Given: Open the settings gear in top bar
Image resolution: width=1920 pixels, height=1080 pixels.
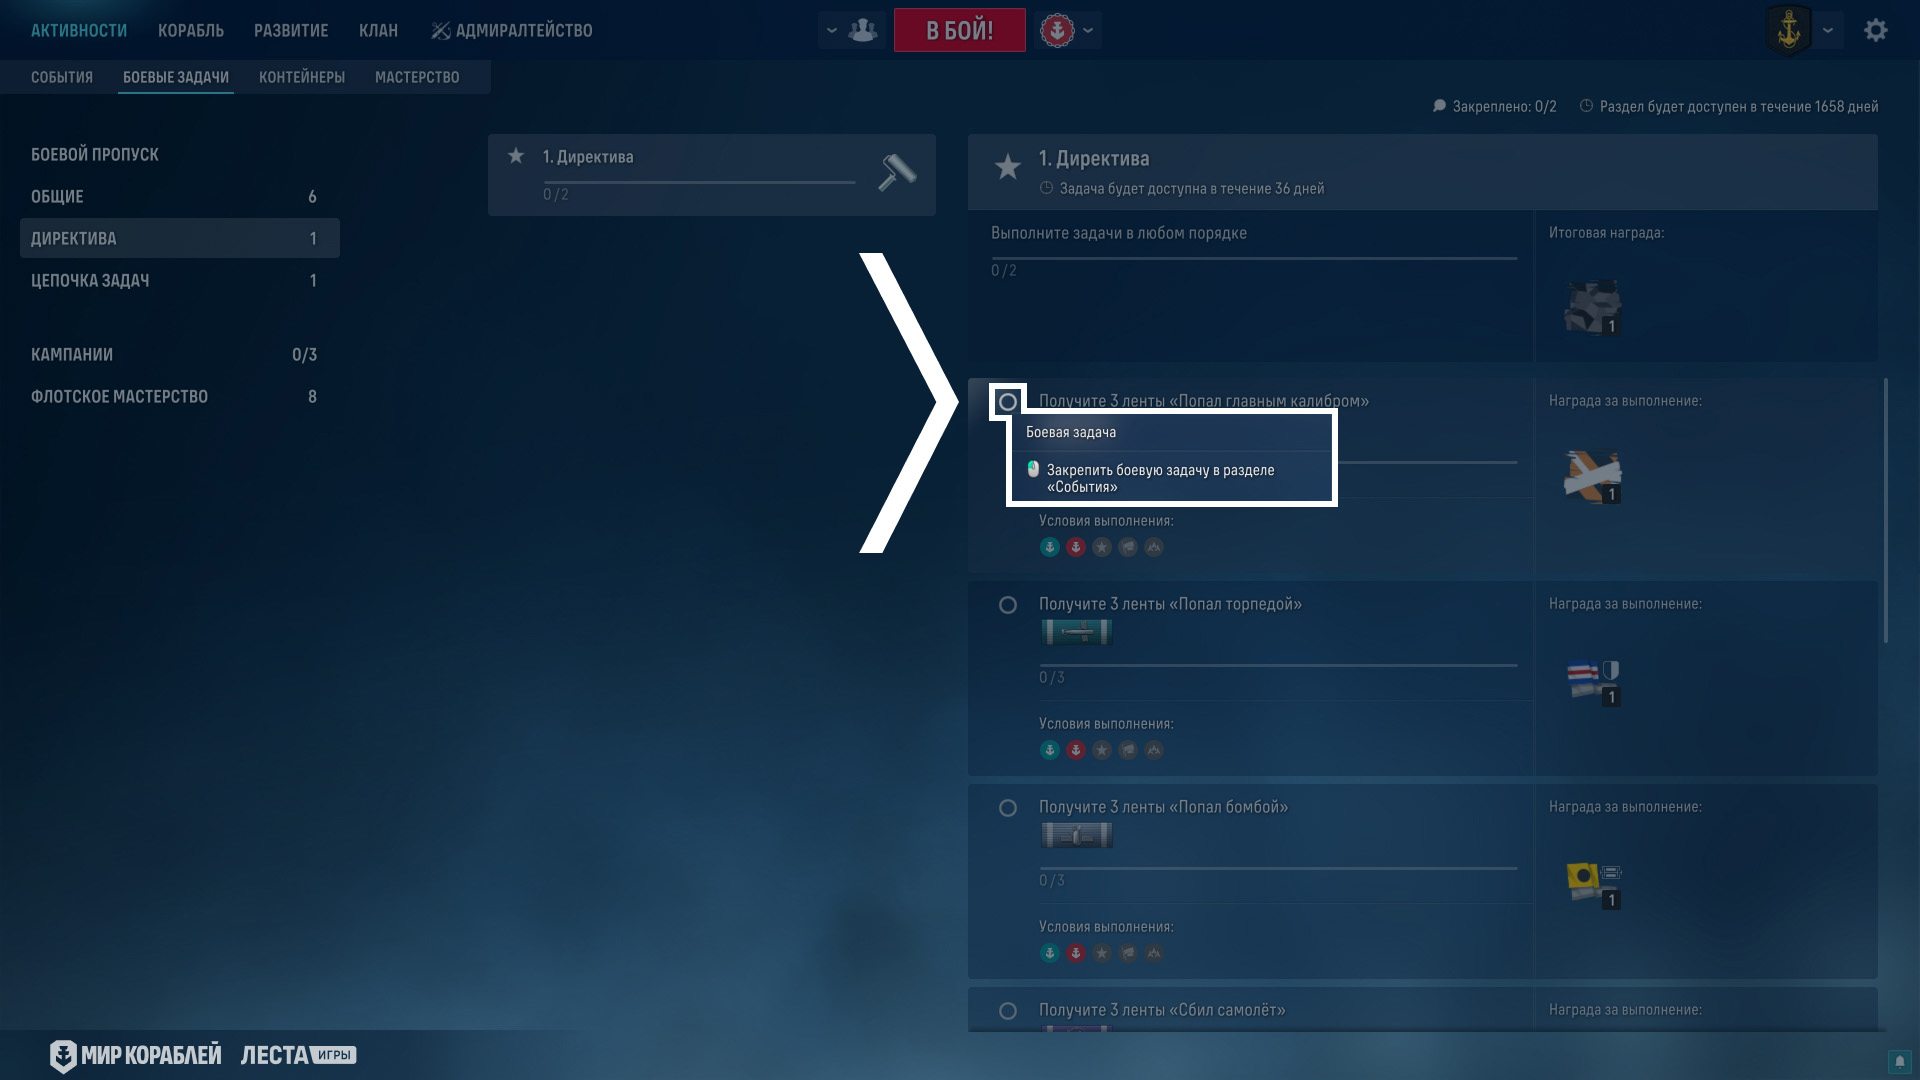Looking at the screenshot, I should (x=1875, y=30).
